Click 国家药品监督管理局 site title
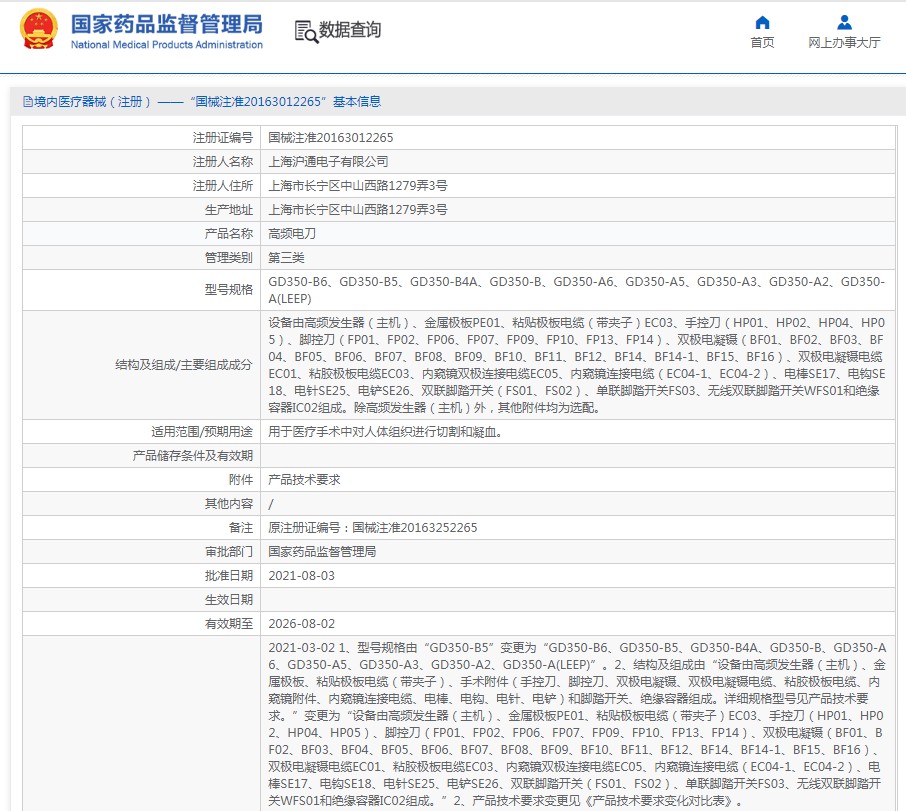This screenshot has width=906, height=811. pos(166,24)
